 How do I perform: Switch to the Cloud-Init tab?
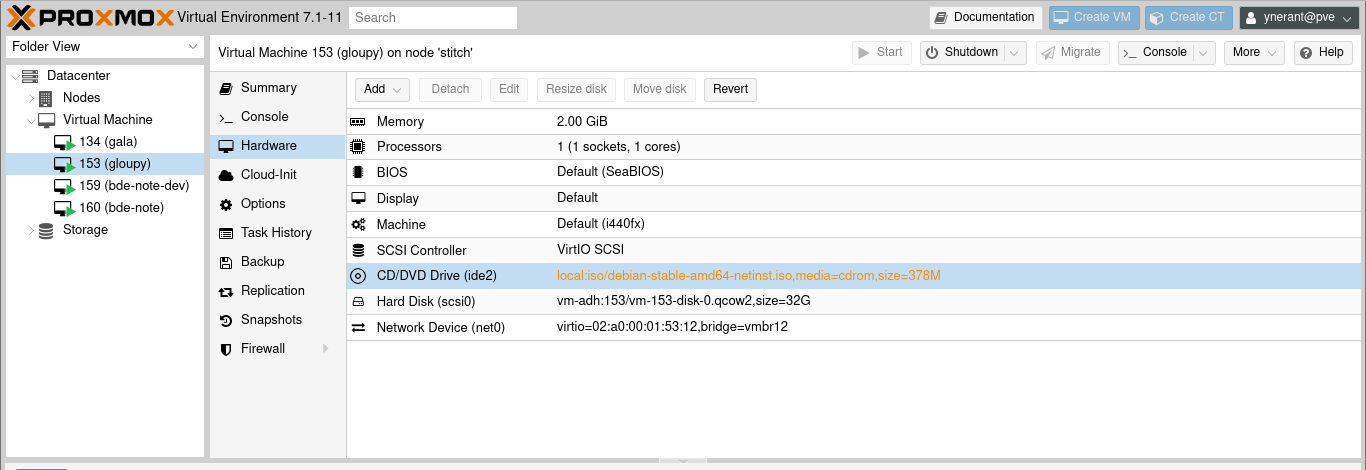tap(268, 175)
